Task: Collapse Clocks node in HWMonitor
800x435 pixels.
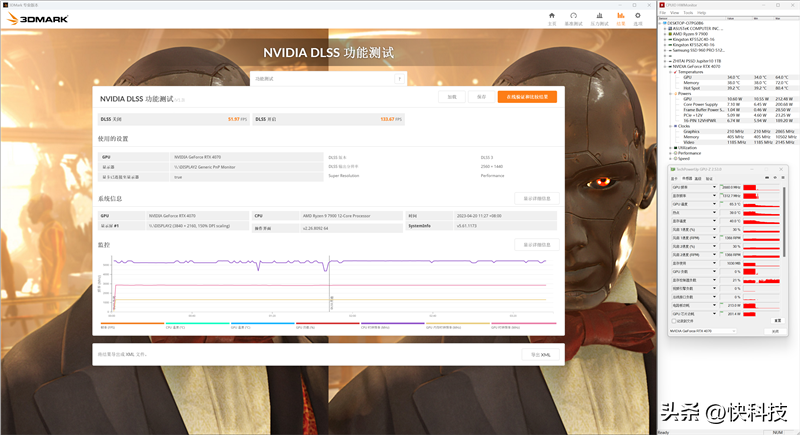Action: pos(670,126)
